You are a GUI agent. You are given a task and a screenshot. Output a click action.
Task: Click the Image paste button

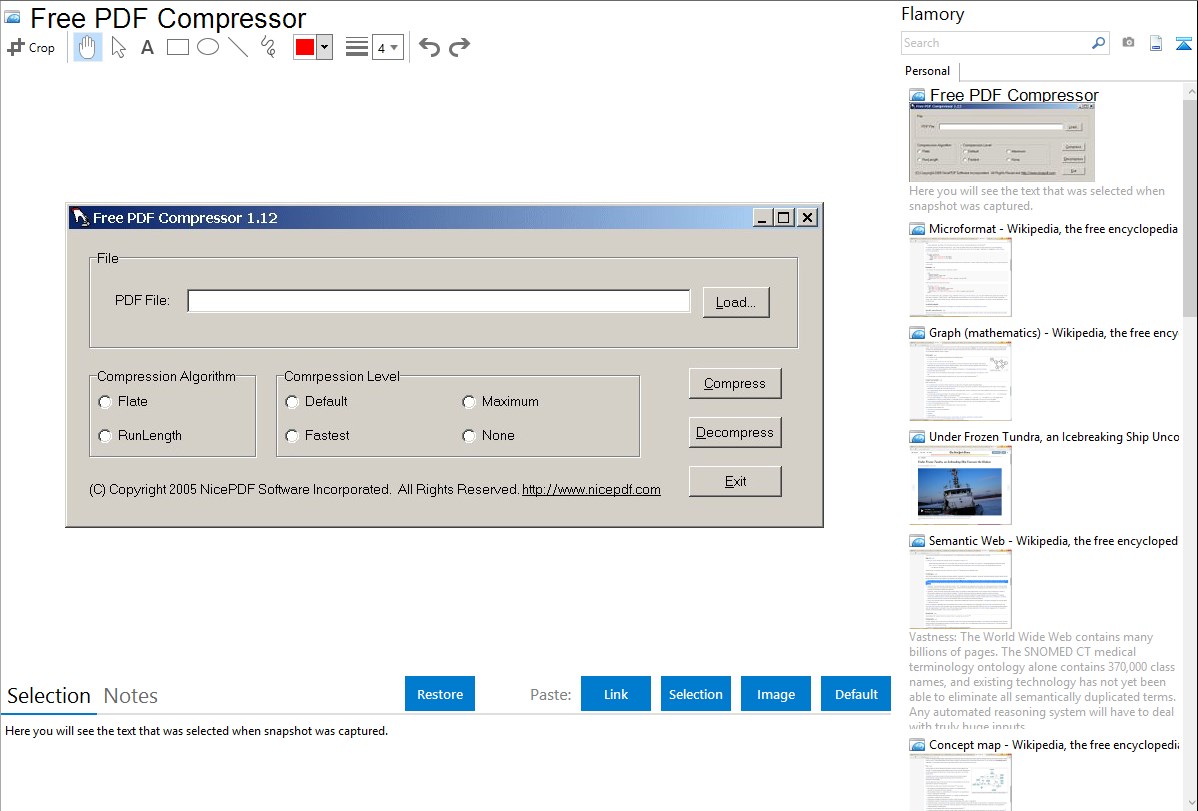click(775, 694)
